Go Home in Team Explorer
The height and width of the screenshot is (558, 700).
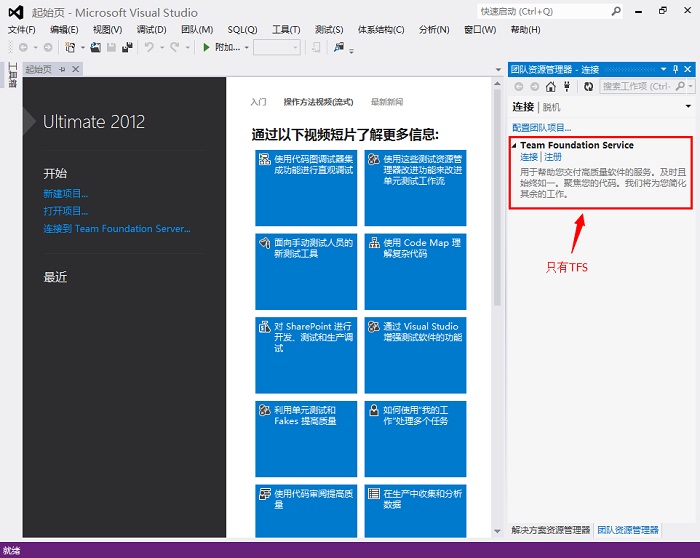tap(551, 86)
